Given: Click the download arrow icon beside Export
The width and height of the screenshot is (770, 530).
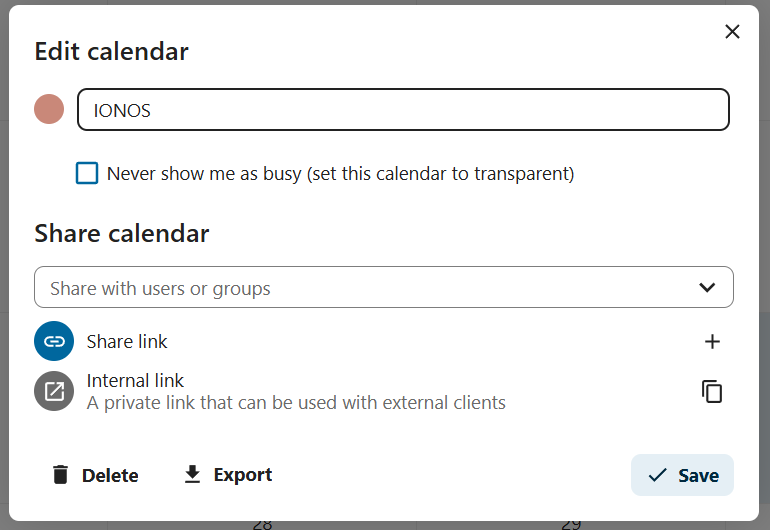Looking at the screenshot, I should tap(193, 474).
